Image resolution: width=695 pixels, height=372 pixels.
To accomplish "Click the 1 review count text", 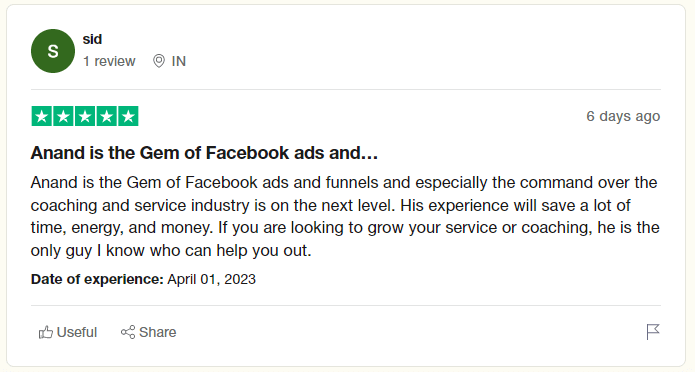I will click(x=109, y=61).
